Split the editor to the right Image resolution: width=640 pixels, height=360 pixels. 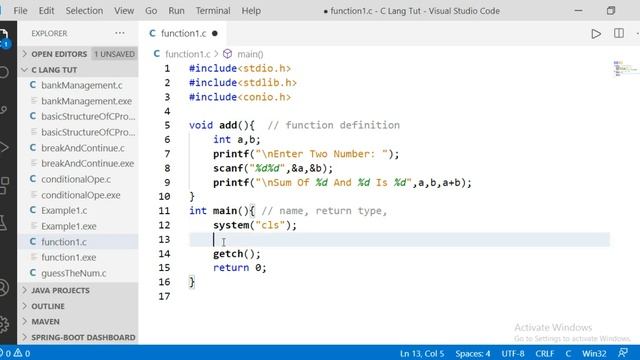[x=619, y=33]
